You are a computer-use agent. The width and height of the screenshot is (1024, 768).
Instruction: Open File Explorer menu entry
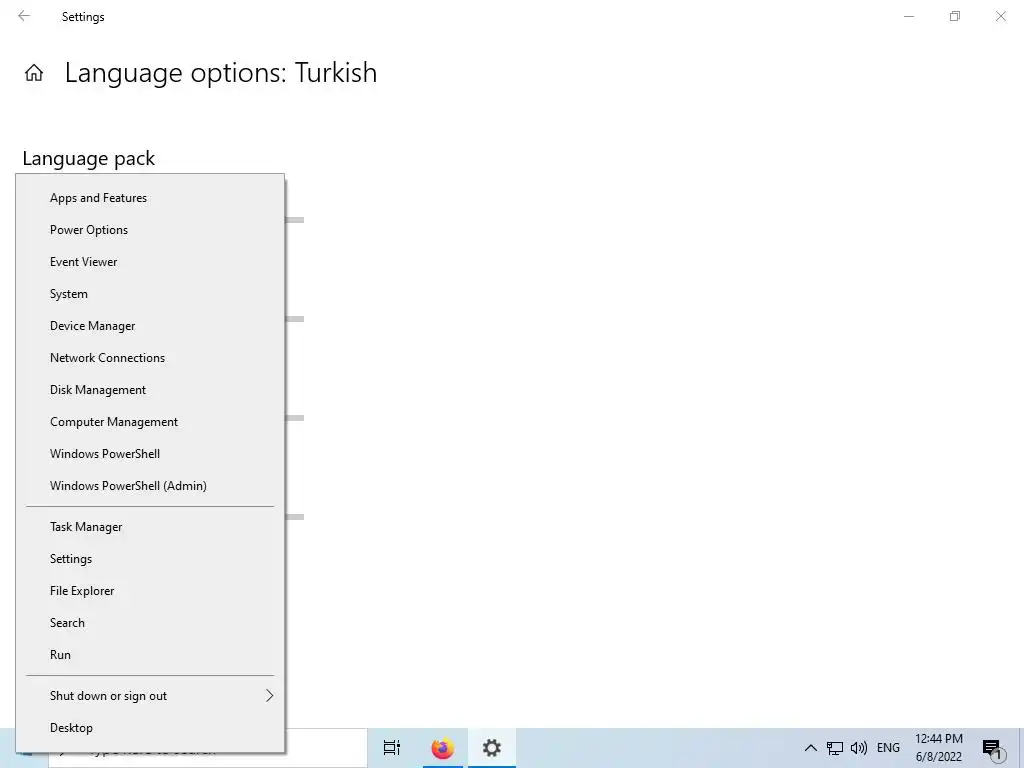(x=150, y=591)
